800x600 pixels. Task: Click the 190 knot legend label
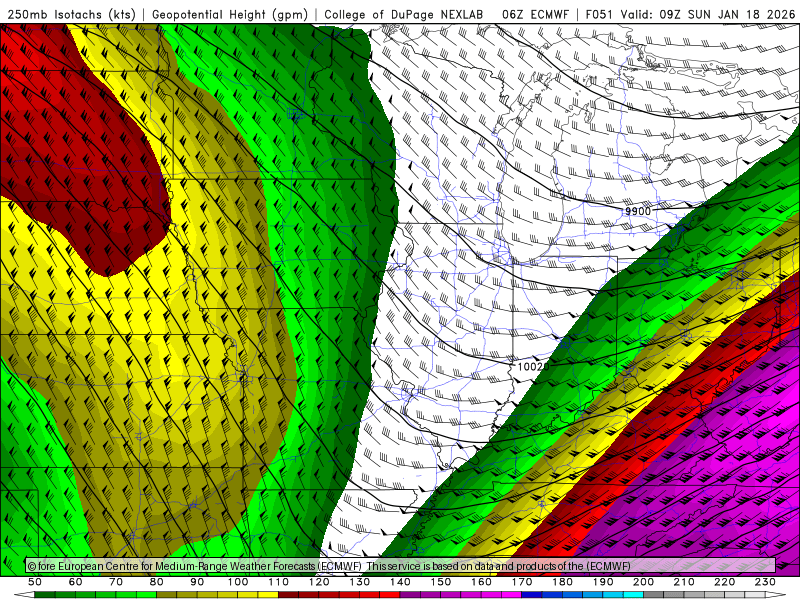coord(603,582)
